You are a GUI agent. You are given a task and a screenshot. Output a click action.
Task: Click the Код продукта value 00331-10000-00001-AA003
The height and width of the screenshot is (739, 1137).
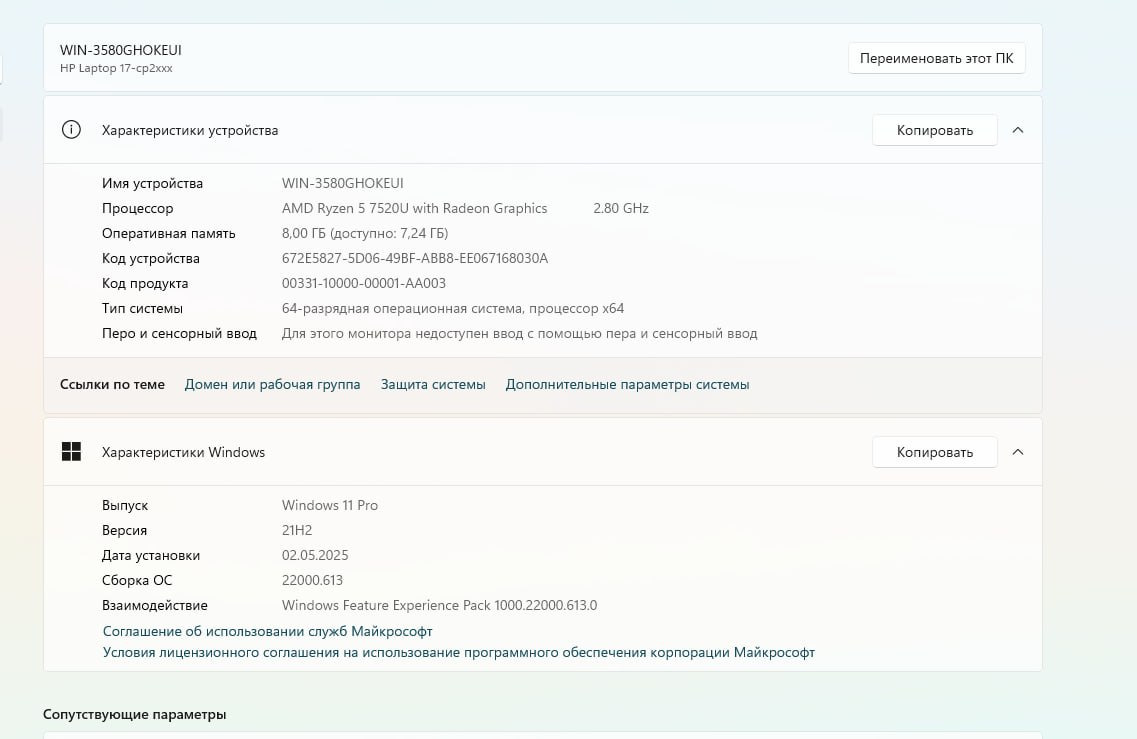tap(364, 283)
